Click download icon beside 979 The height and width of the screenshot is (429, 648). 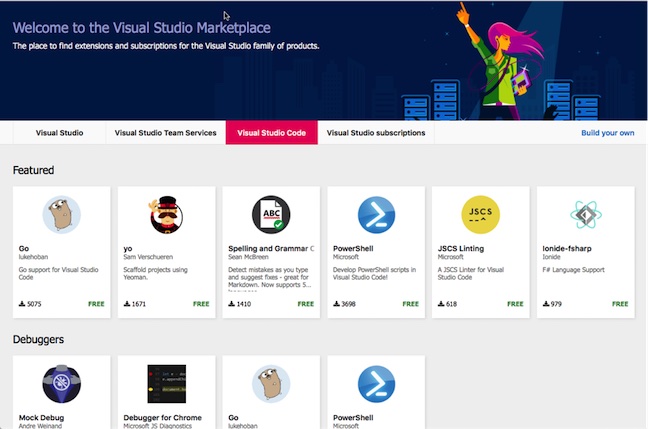[x=546, y=304]
